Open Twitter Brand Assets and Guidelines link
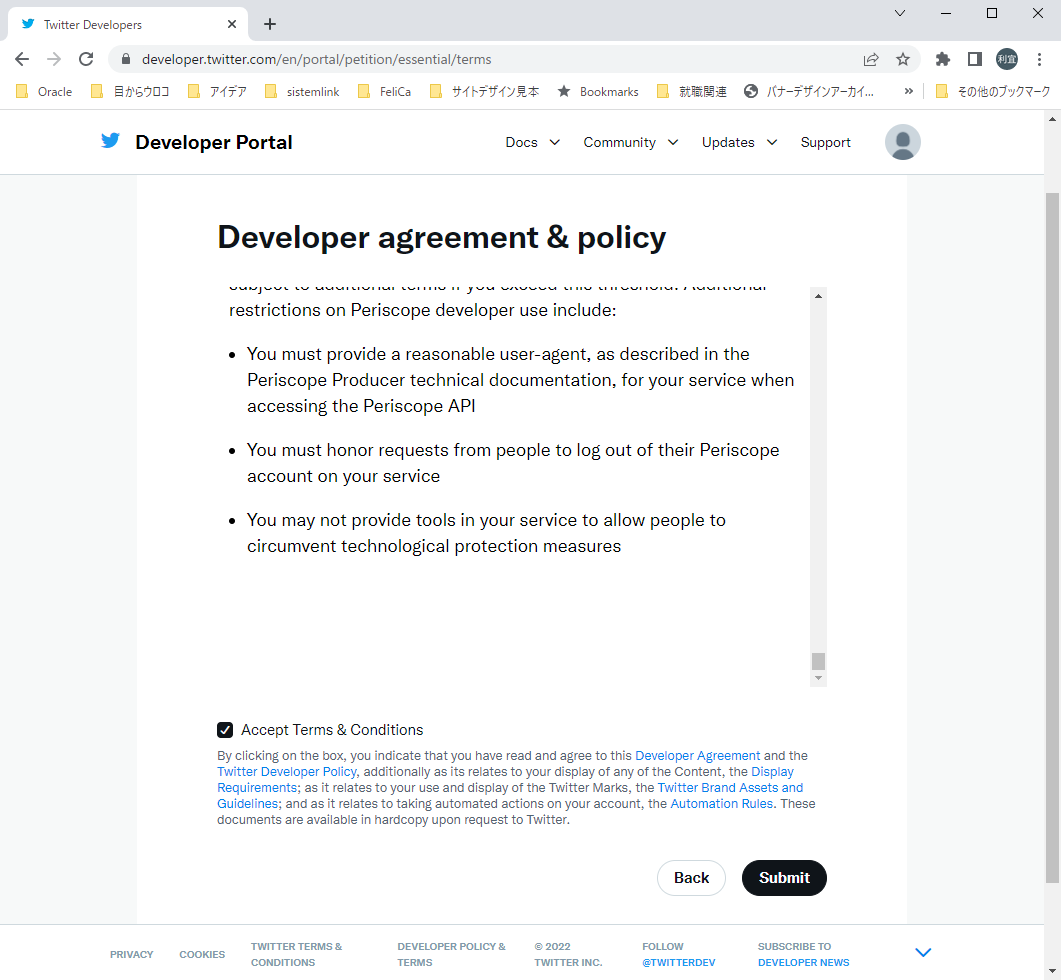Viewport: 1061px width, 980px height. click(x=730, y=788)
